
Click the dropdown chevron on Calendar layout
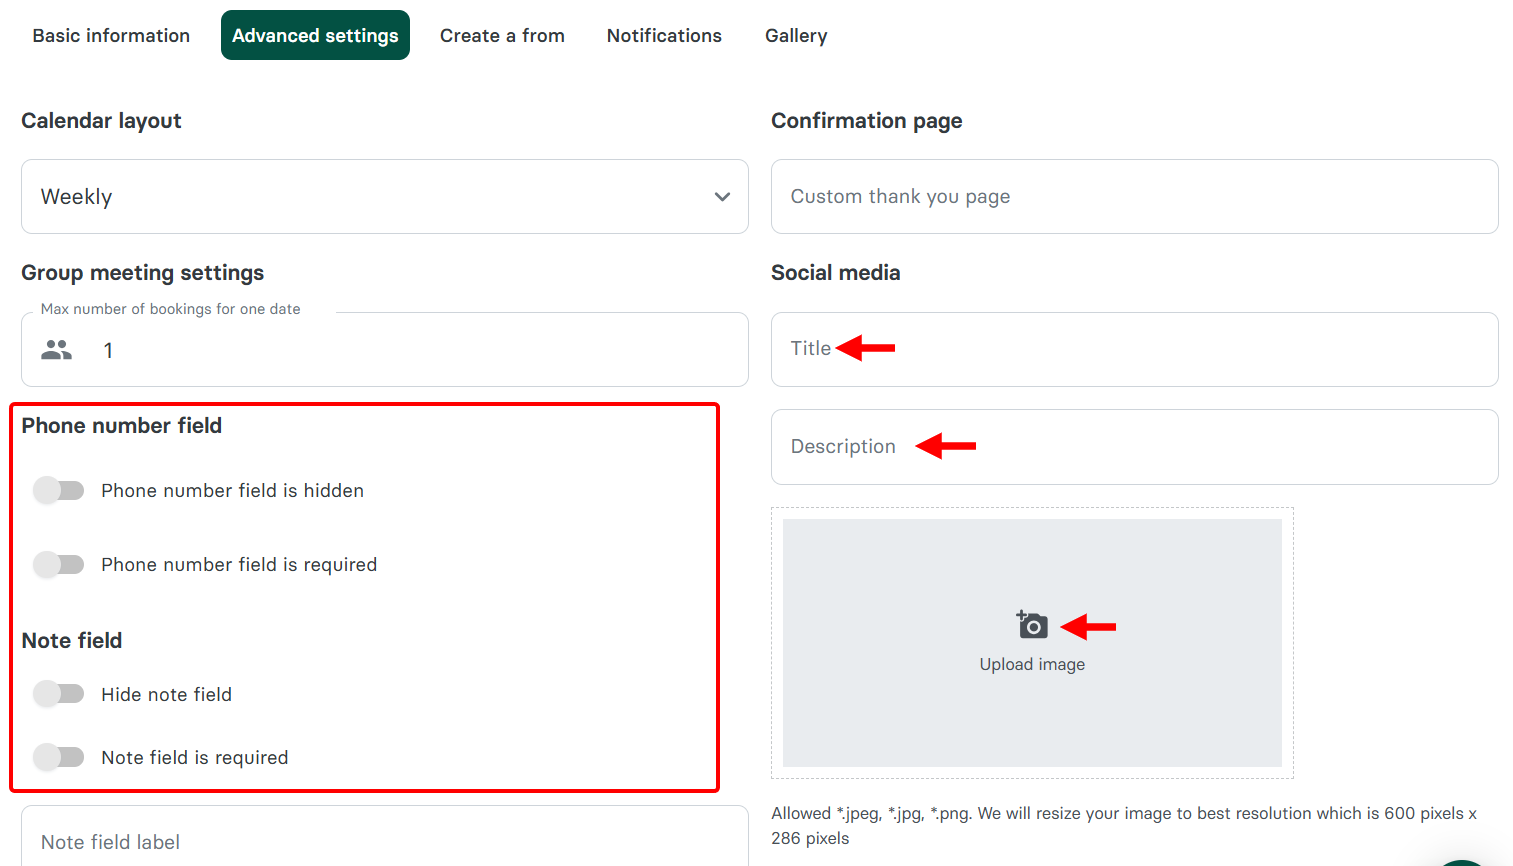tap(722, 197)
